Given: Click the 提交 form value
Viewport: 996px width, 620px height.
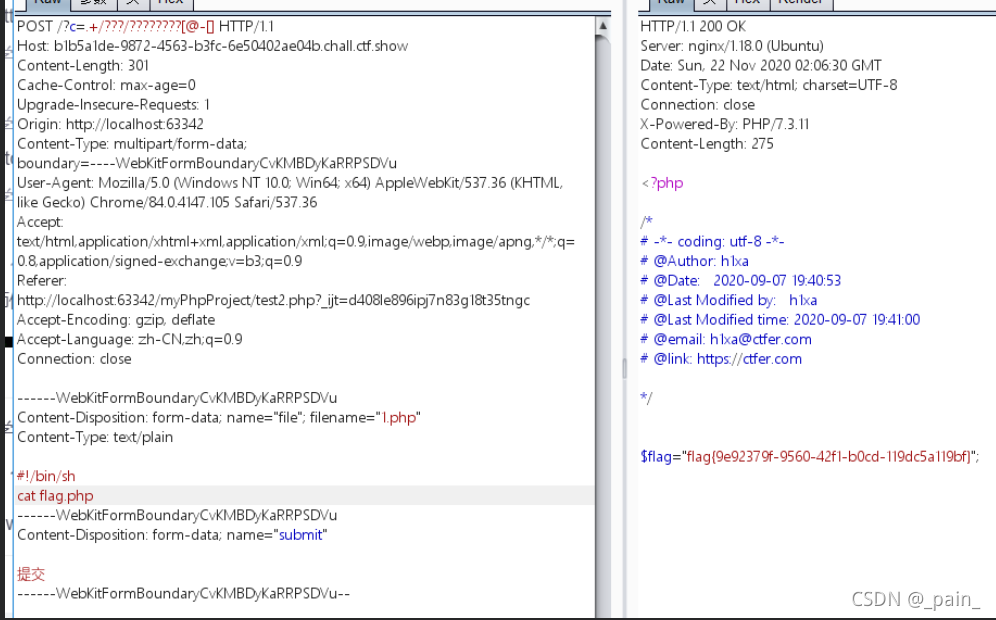Looking at the screenshot, I should click(30, 574).
